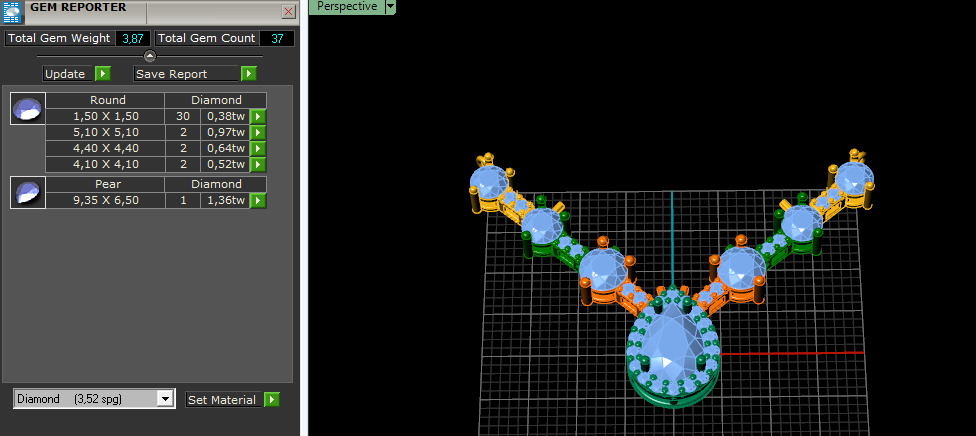Click the Diamond header in the Round table
The width and height of the screenshot is (976, 436).
pos(216,100)
